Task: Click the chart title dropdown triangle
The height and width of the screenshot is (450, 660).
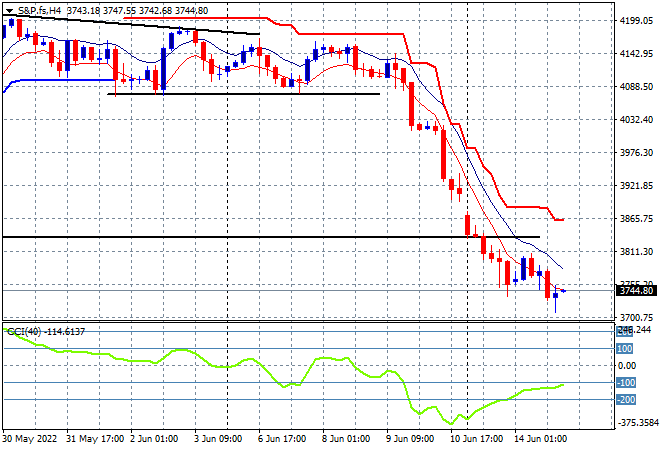Action: [9, 11]
